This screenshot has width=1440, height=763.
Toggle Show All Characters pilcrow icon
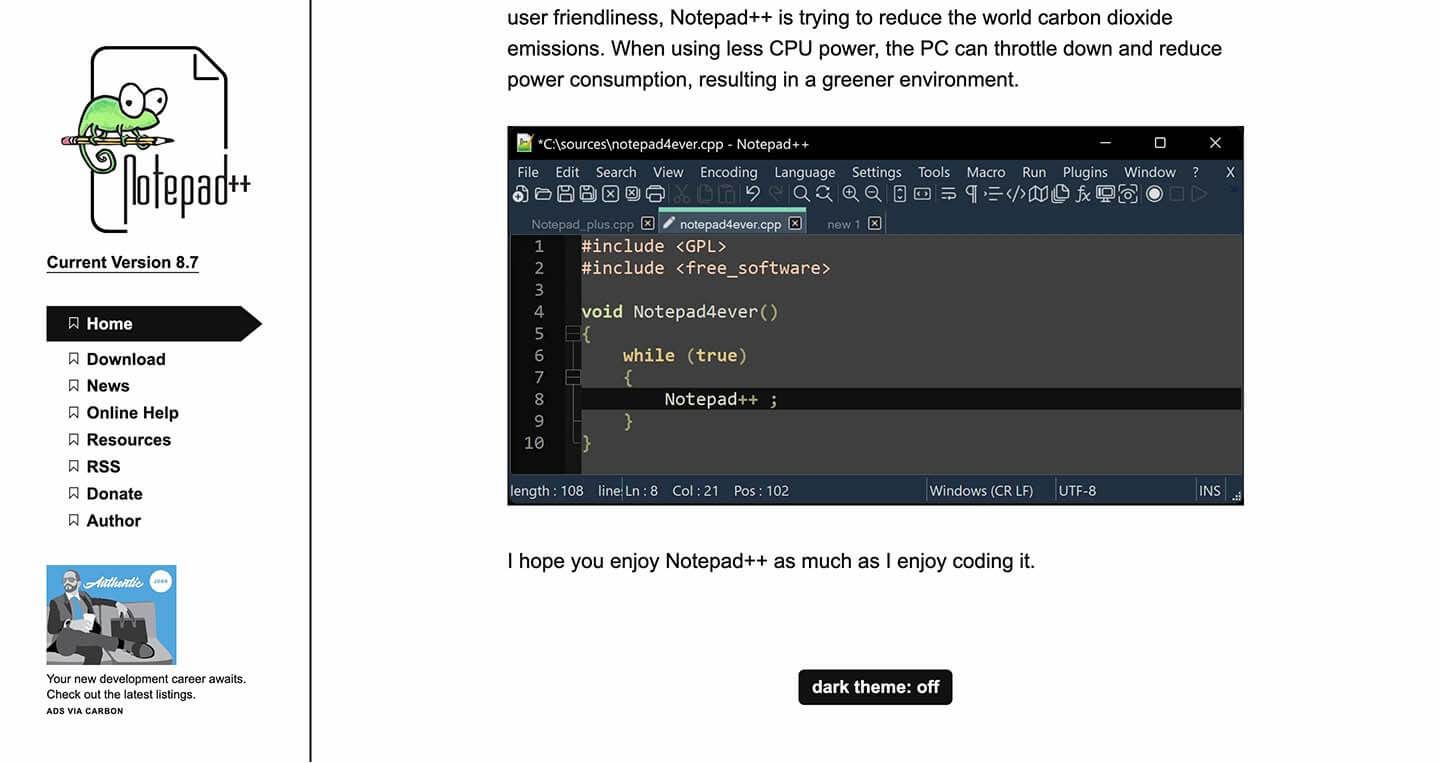[x=970, y=194]
